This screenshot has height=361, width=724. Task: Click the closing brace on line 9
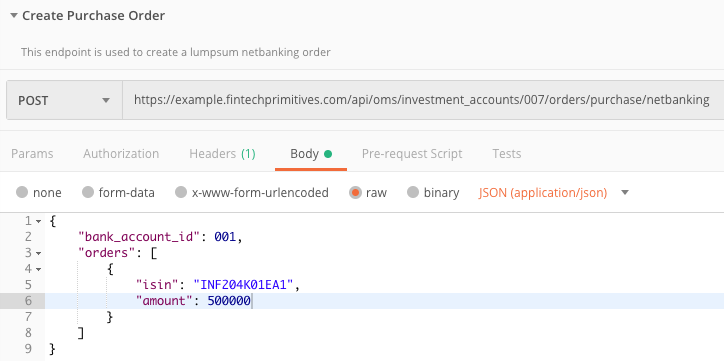(x=52, y=349)
